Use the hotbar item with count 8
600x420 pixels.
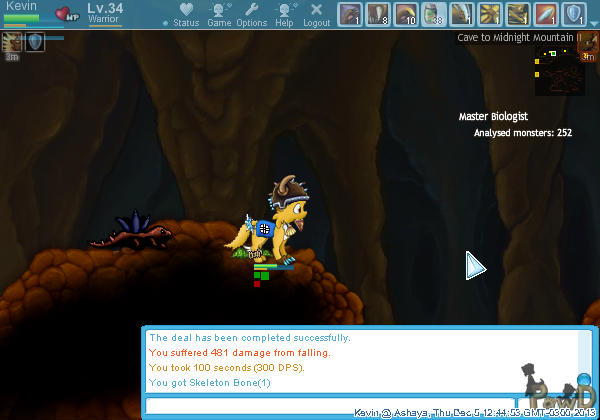[x=378, y=14]
